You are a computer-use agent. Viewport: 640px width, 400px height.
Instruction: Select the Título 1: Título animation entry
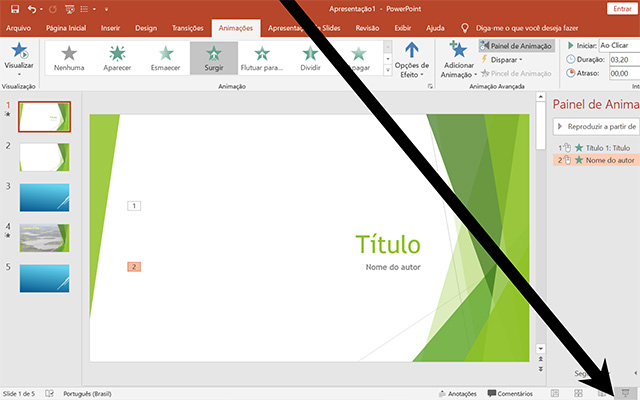pos(596,148)
